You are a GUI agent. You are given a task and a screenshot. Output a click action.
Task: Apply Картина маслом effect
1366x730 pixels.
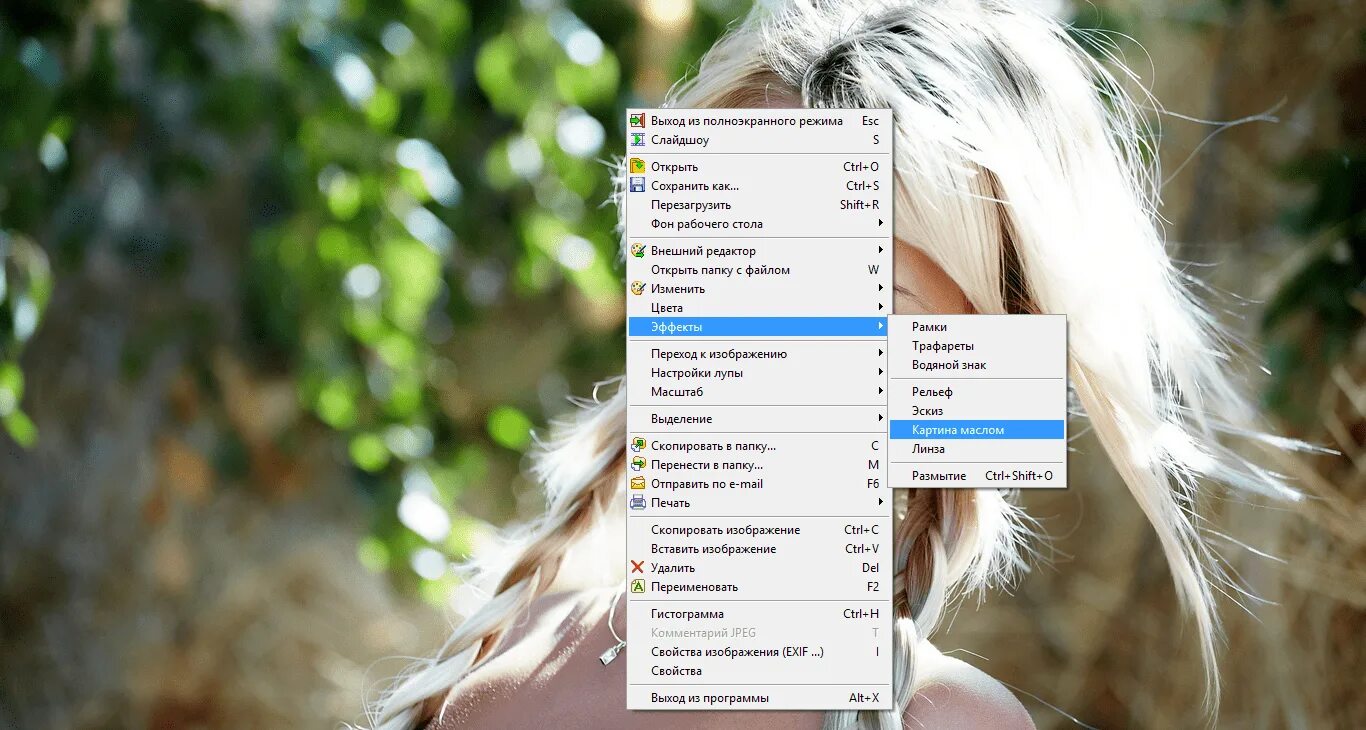point(977,430)
